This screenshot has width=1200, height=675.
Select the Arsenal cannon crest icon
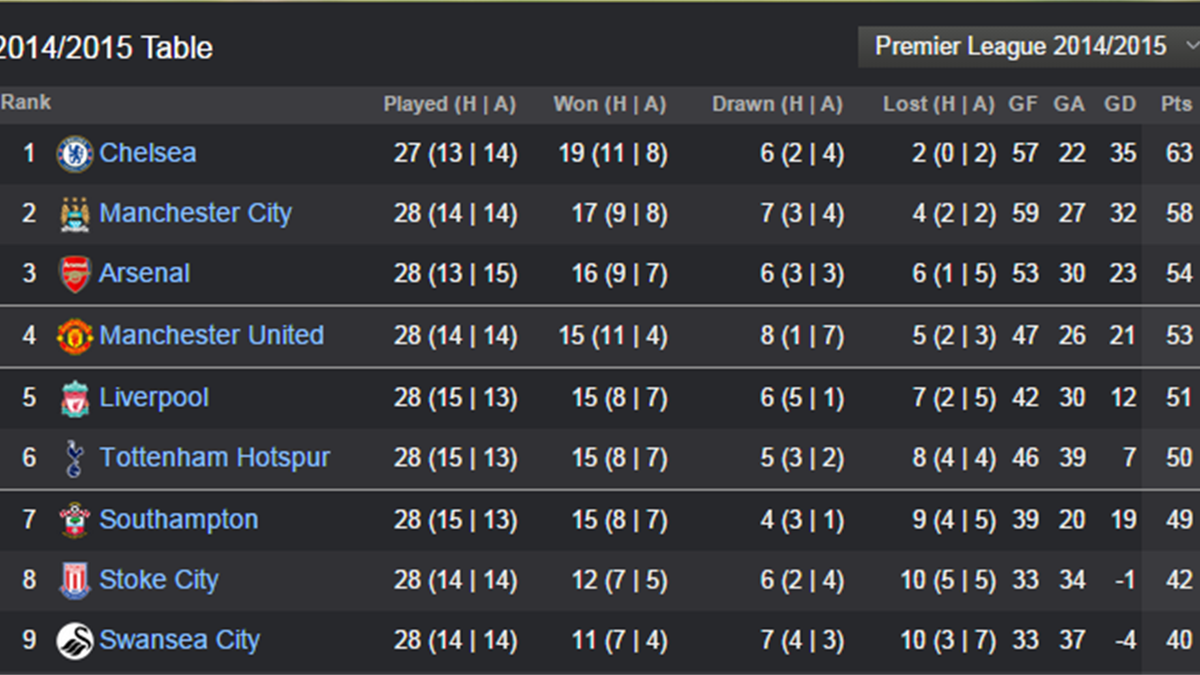(74, 273)
